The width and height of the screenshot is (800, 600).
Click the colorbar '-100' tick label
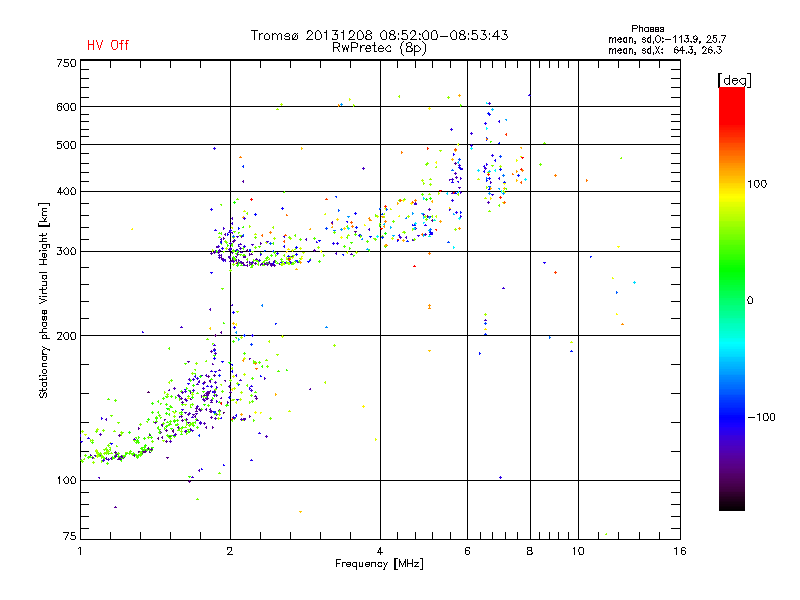coord(761,417)
